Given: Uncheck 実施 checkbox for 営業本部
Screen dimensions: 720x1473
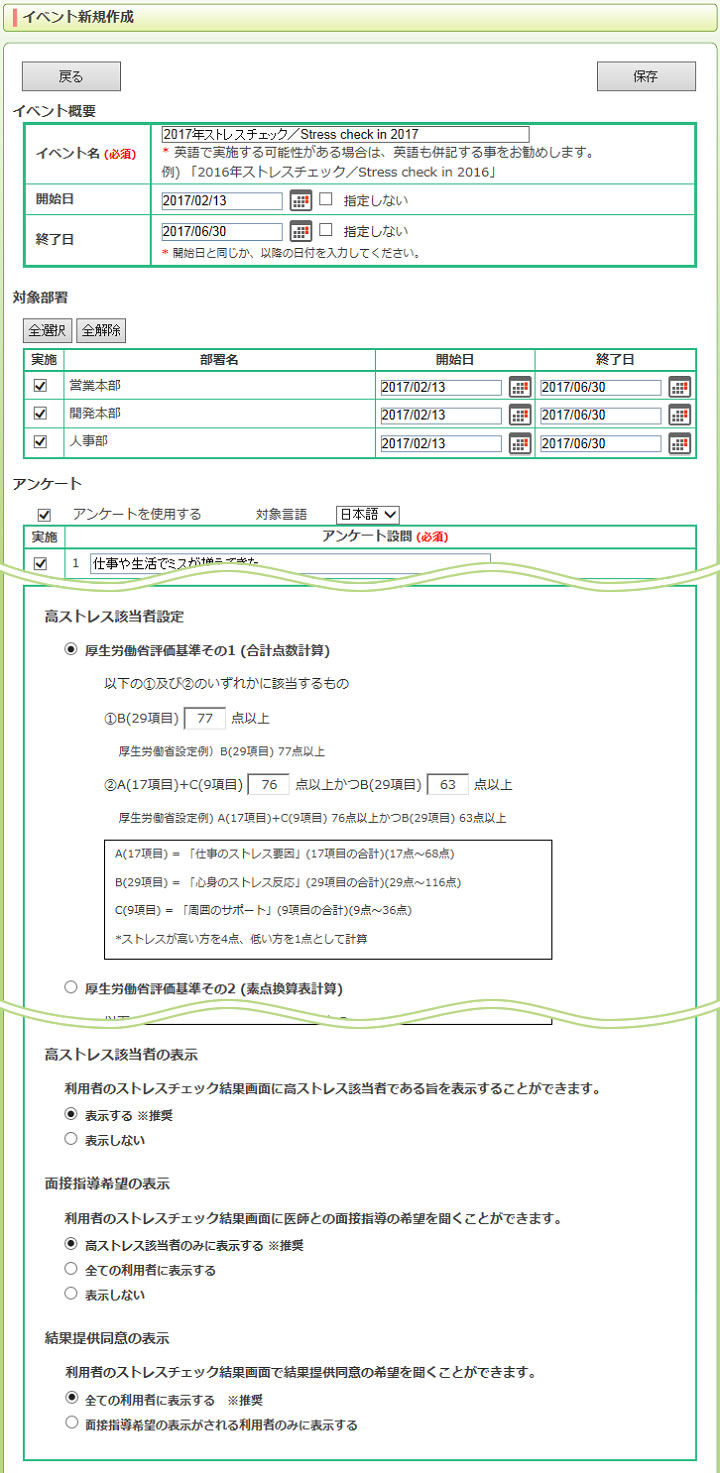Looking at the screenshot, I should coord(41,385).
